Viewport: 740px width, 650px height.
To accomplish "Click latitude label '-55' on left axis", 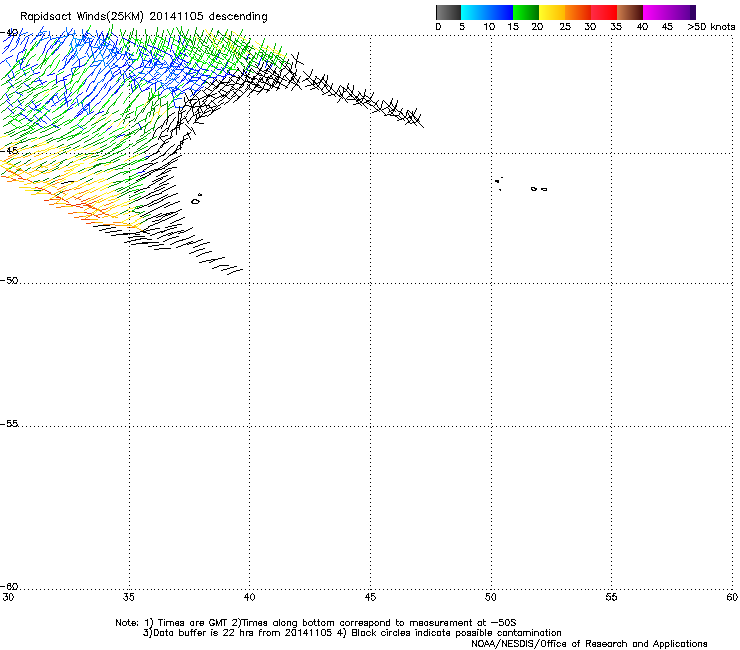I will point(9,424).
